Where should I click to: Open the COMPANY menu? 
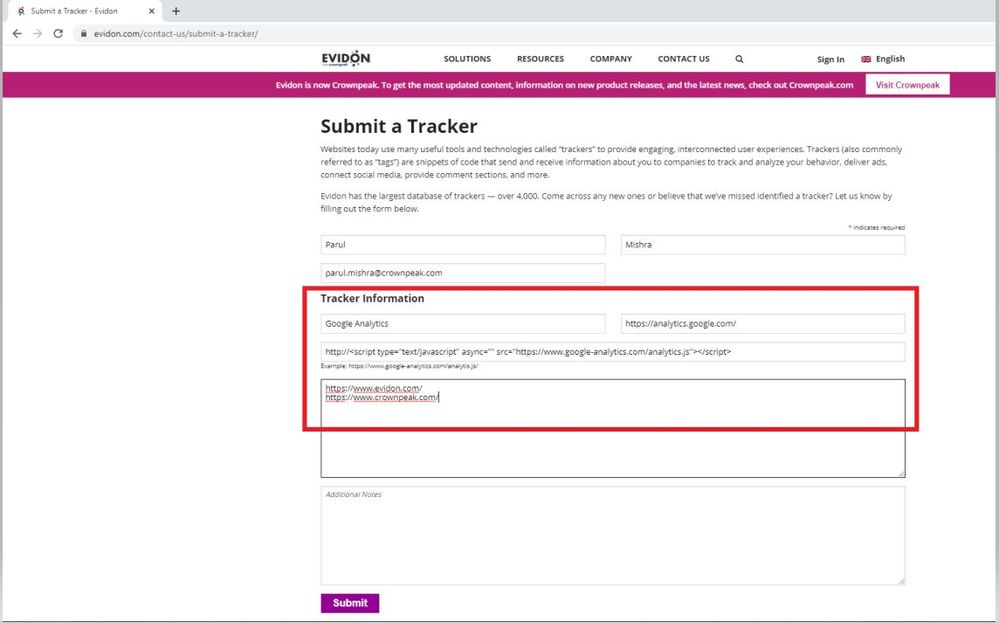click(x=611, y=59)
